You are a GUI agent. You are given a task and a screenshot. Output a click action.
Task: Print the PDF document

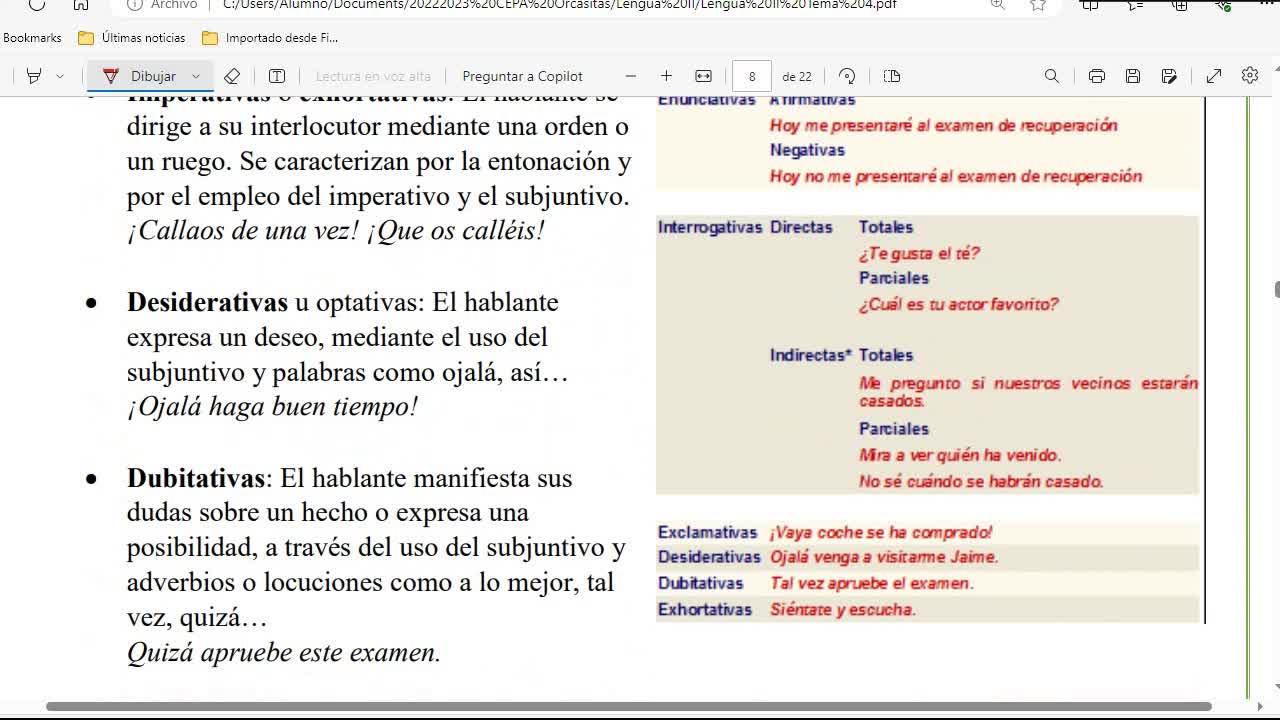tap(1097, 76)
